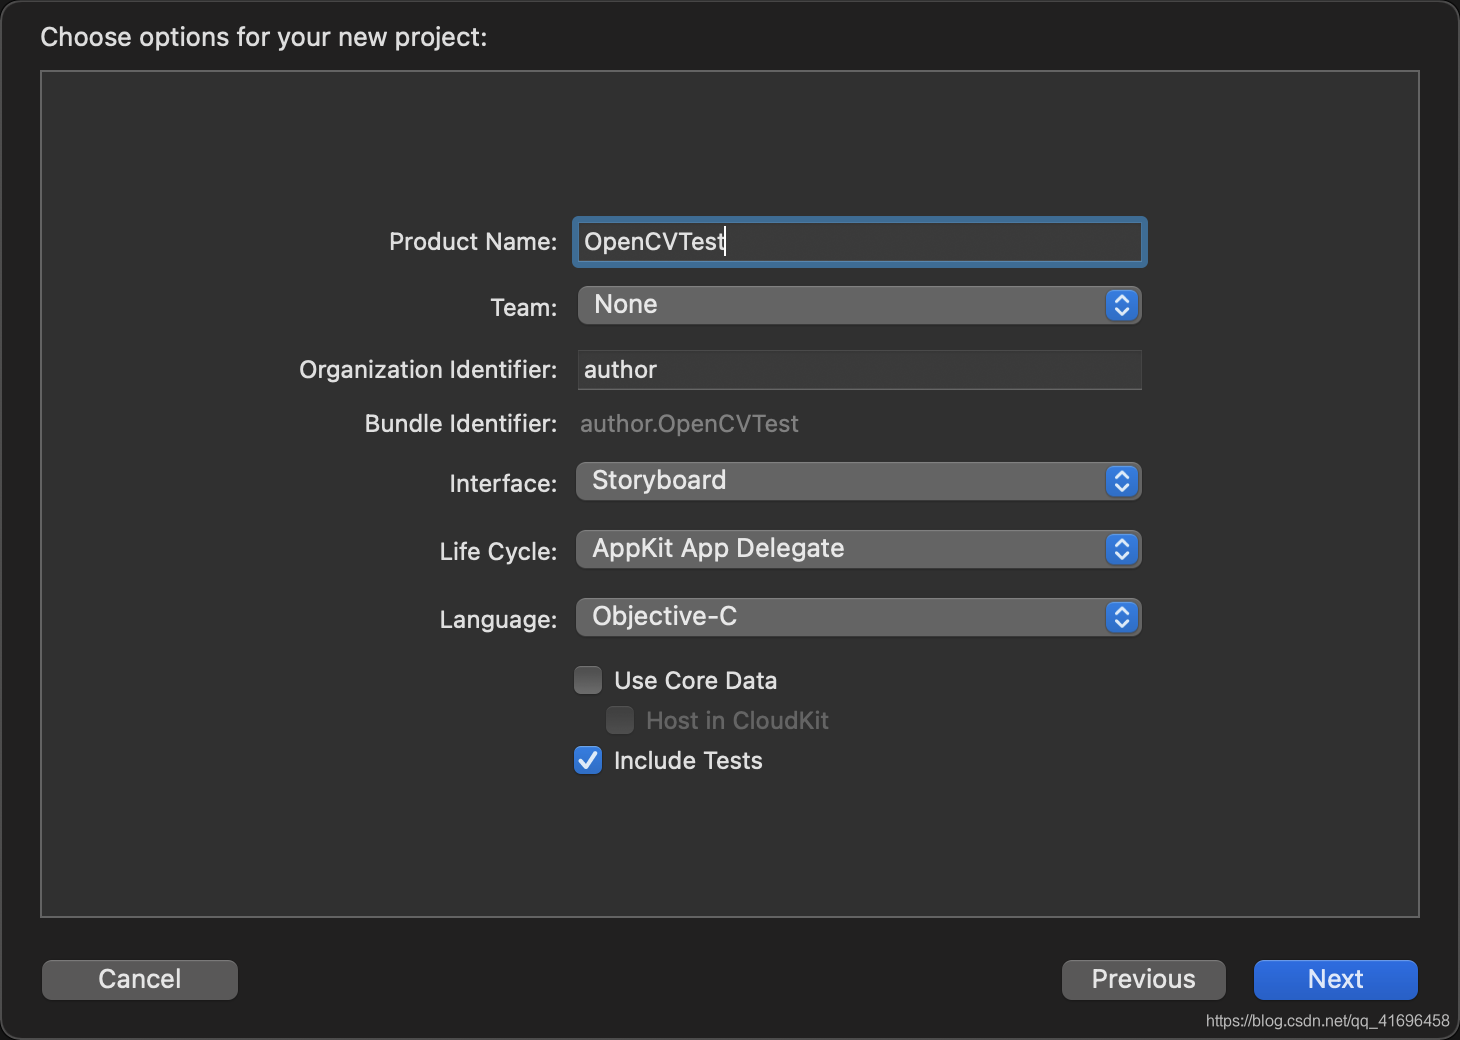Open the AppKit App Delegate dropdown

coord(840,549)
